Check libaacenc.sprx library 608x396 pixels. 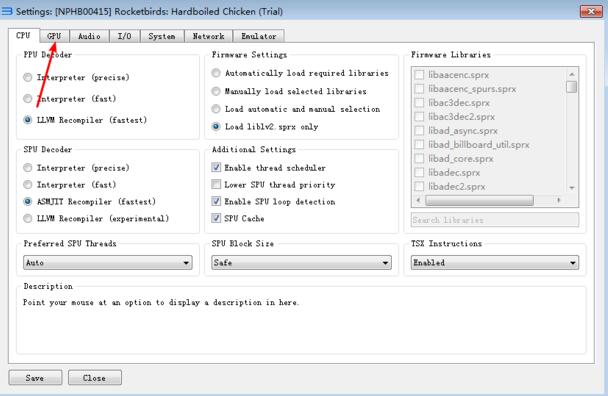tap(419, 75)
